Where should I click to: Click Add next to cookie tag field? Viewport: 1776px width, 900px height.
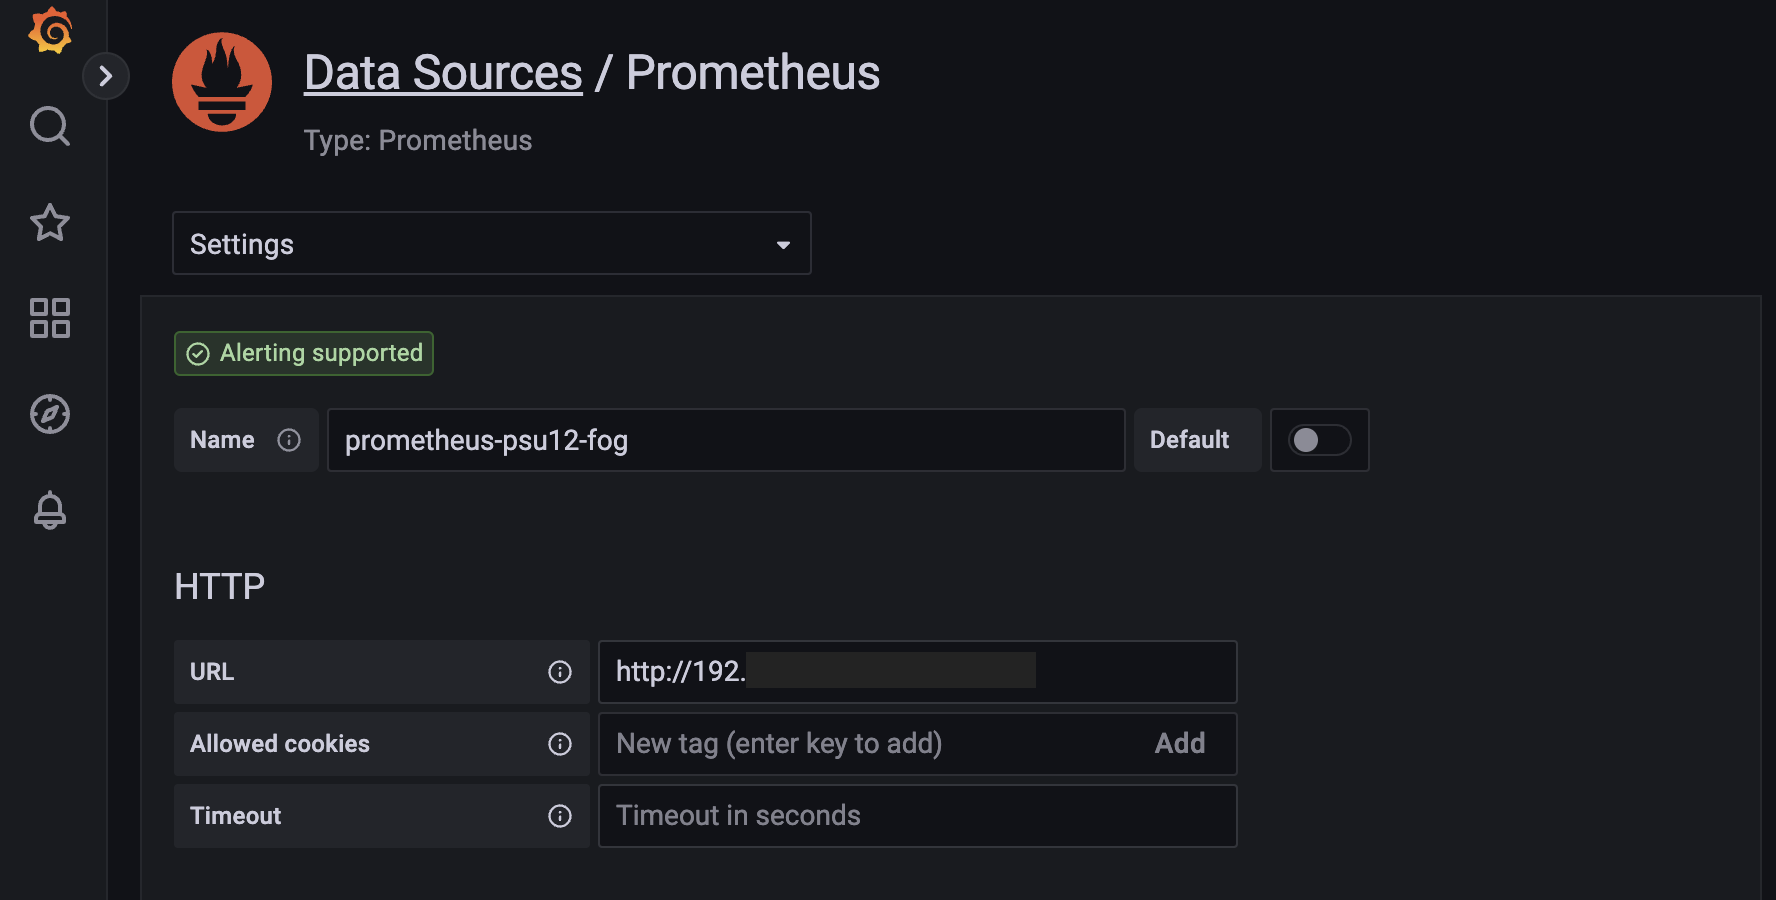1180,744
